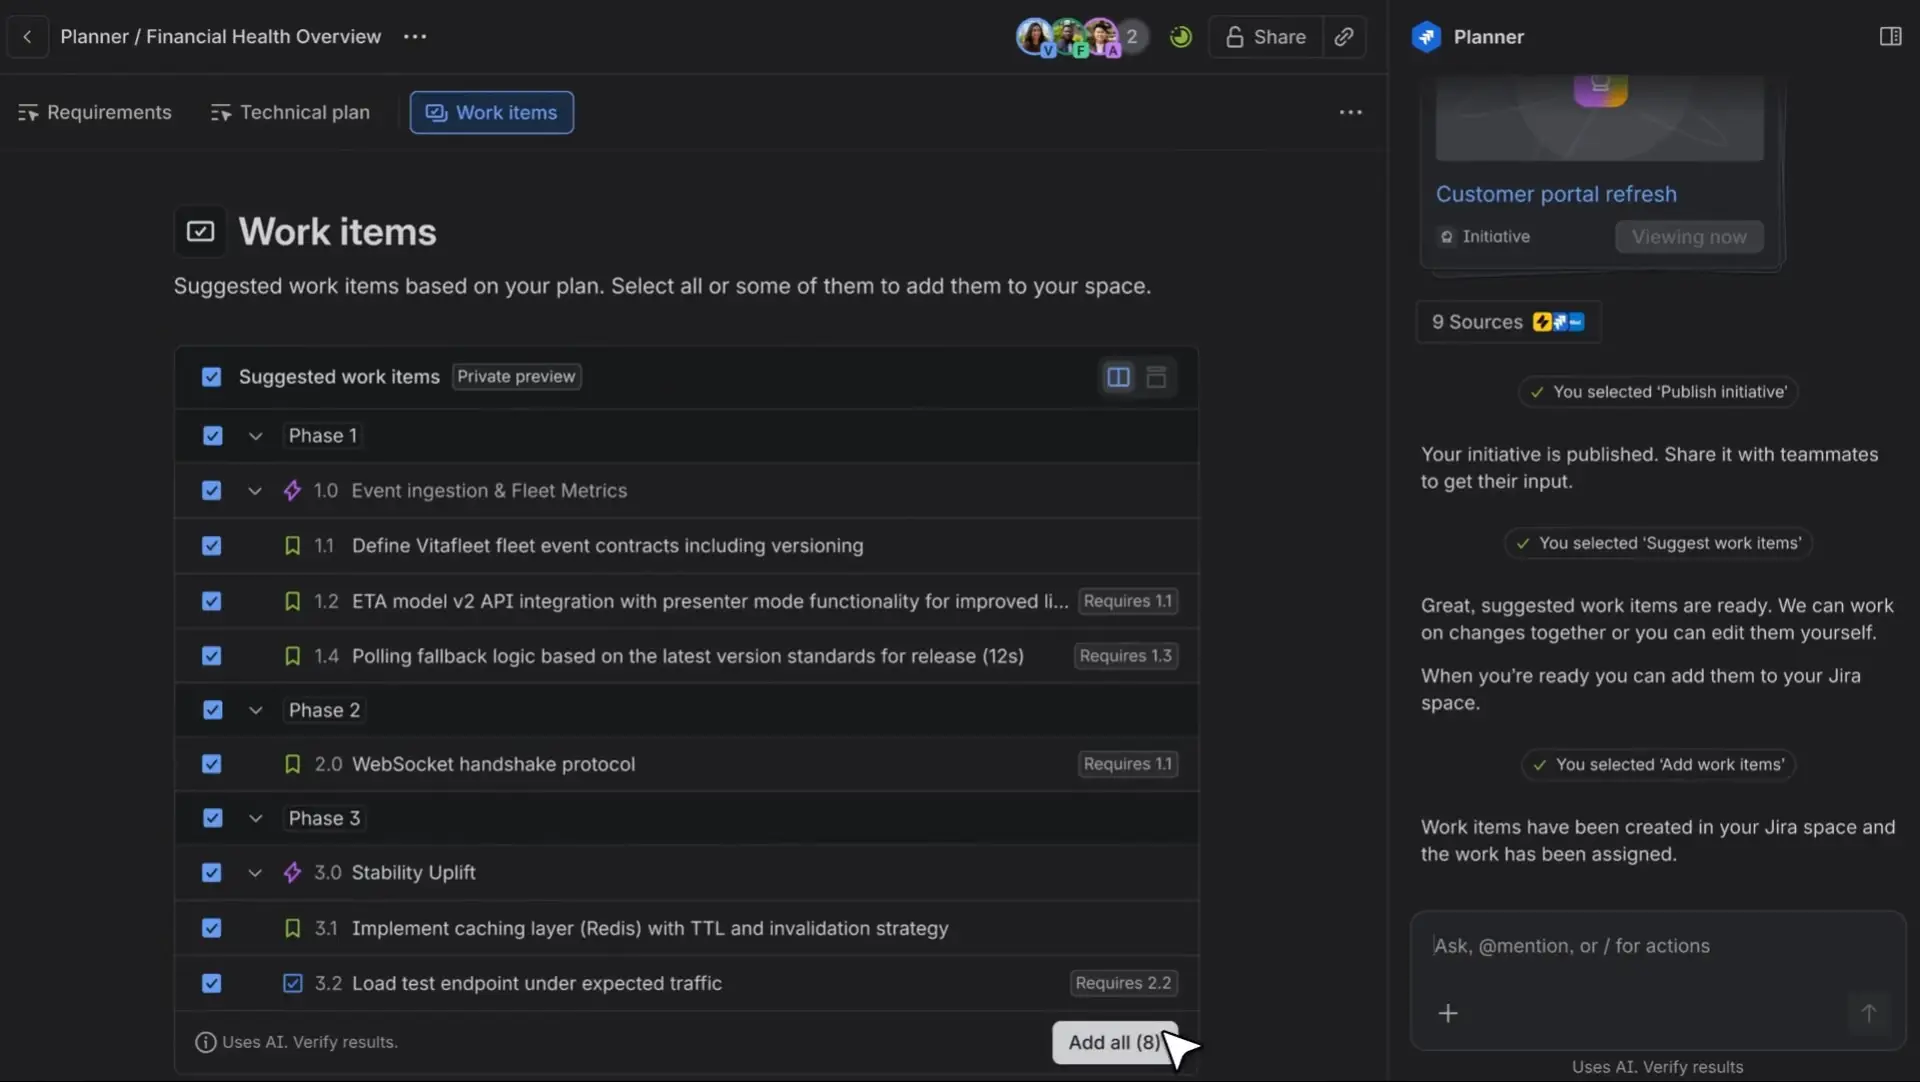Switch to the stacked row view icon
Image resolution: width=1920 pixels, height=1082 pixels.
tap(1156, 377)
